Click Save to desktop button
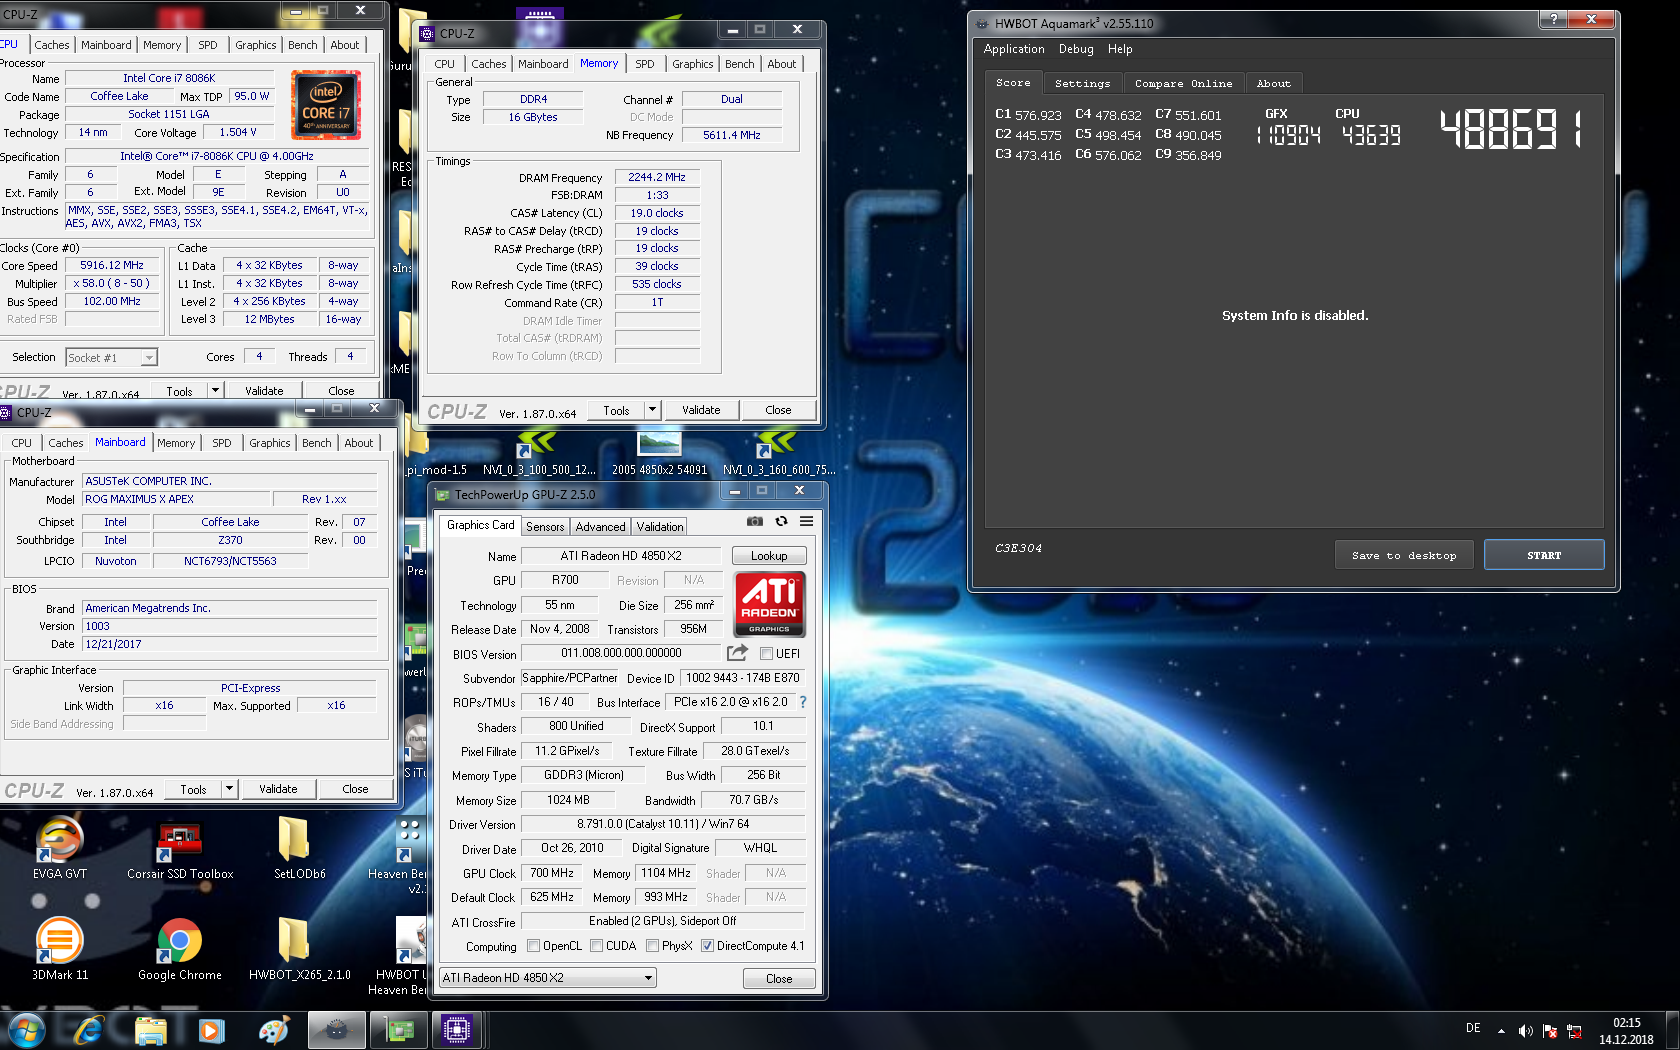Screen dimensions: 1680x1050 click(1404, 555)
